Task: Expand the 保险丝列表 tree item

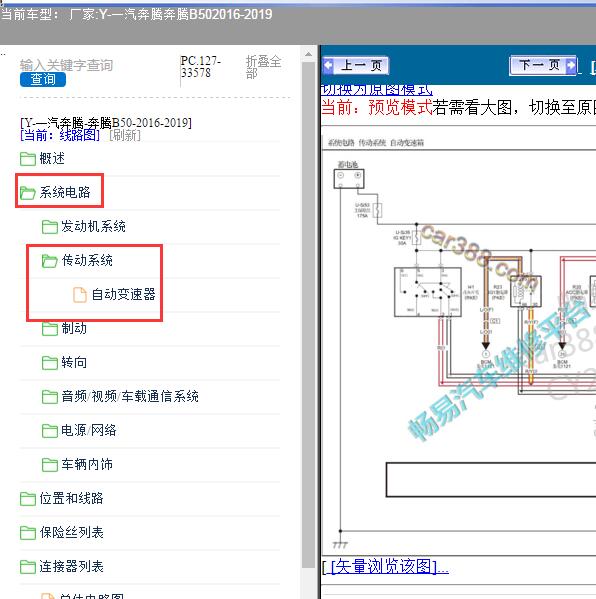Action: pyautogui.click(x=71, y=533)
